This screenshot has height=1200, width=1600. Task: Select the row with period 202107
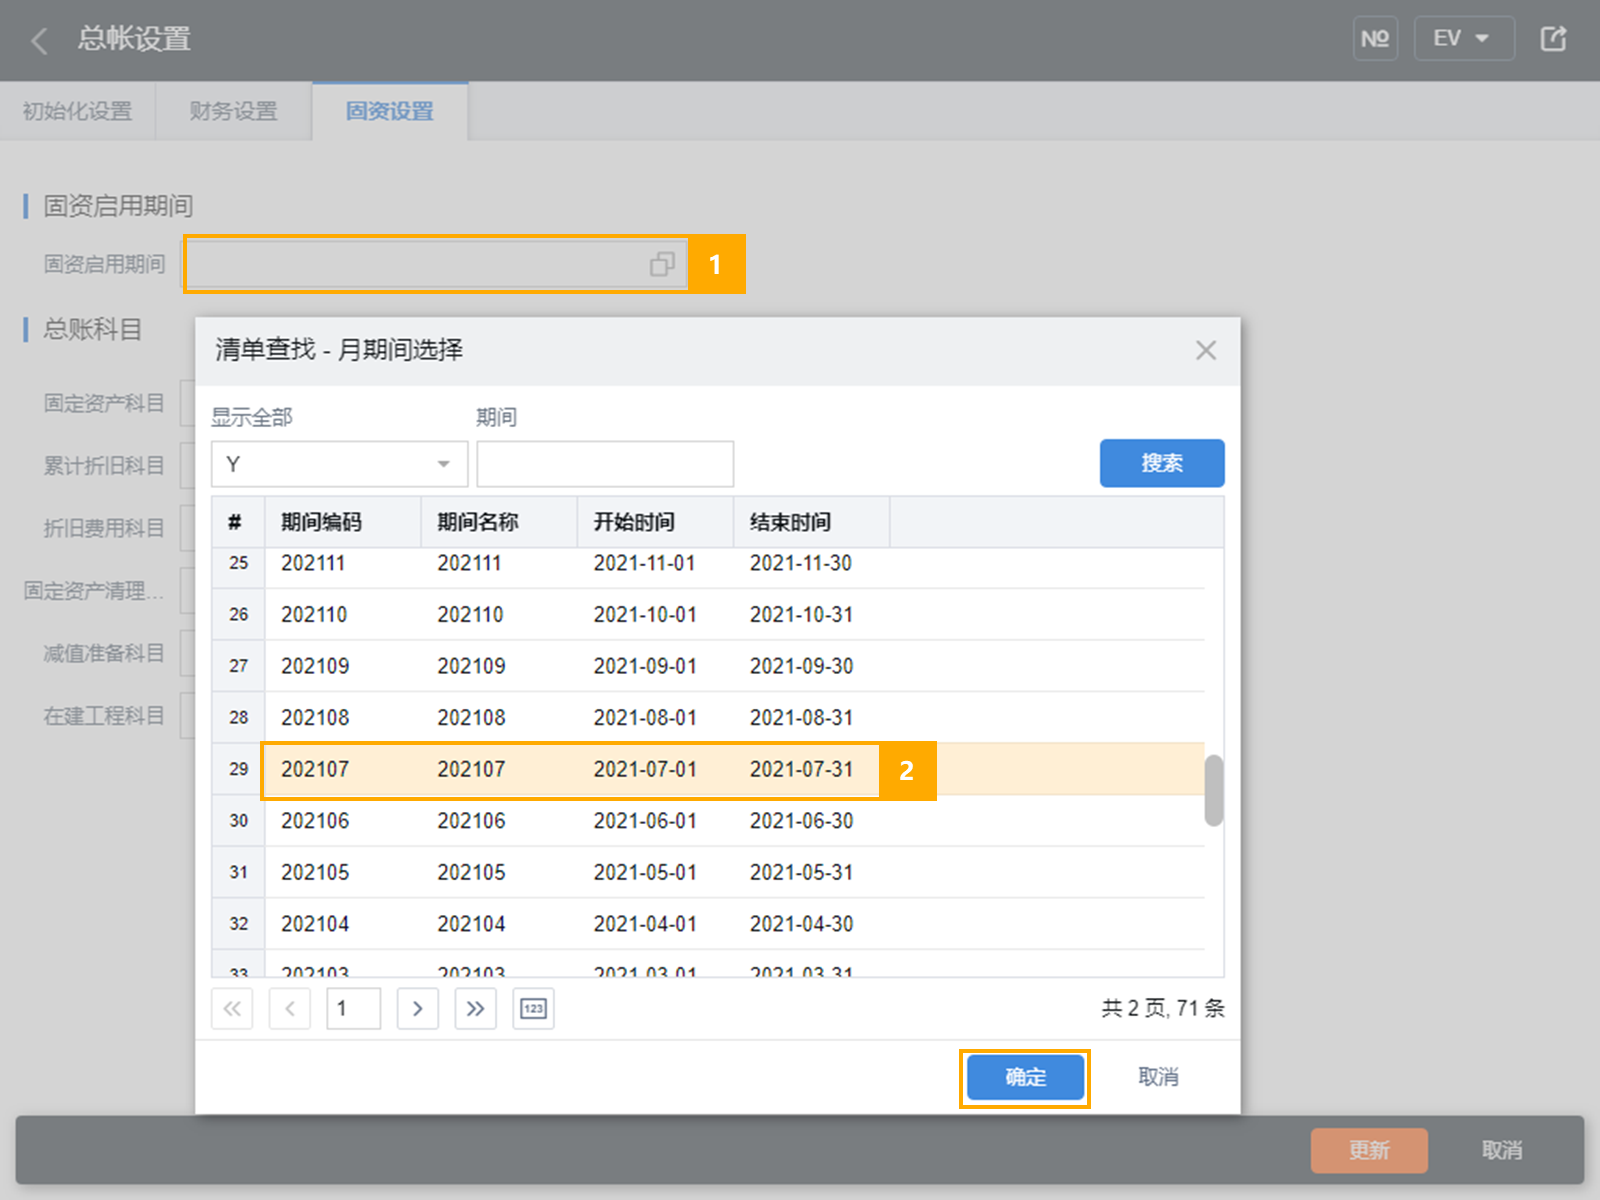pyautogui.click(x=708, y=769)
